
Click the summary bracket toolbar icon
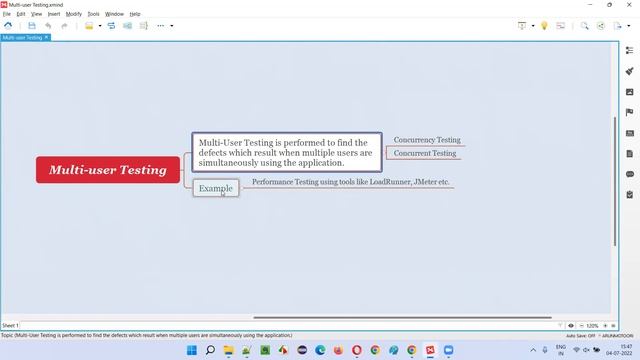pos(143,26)
